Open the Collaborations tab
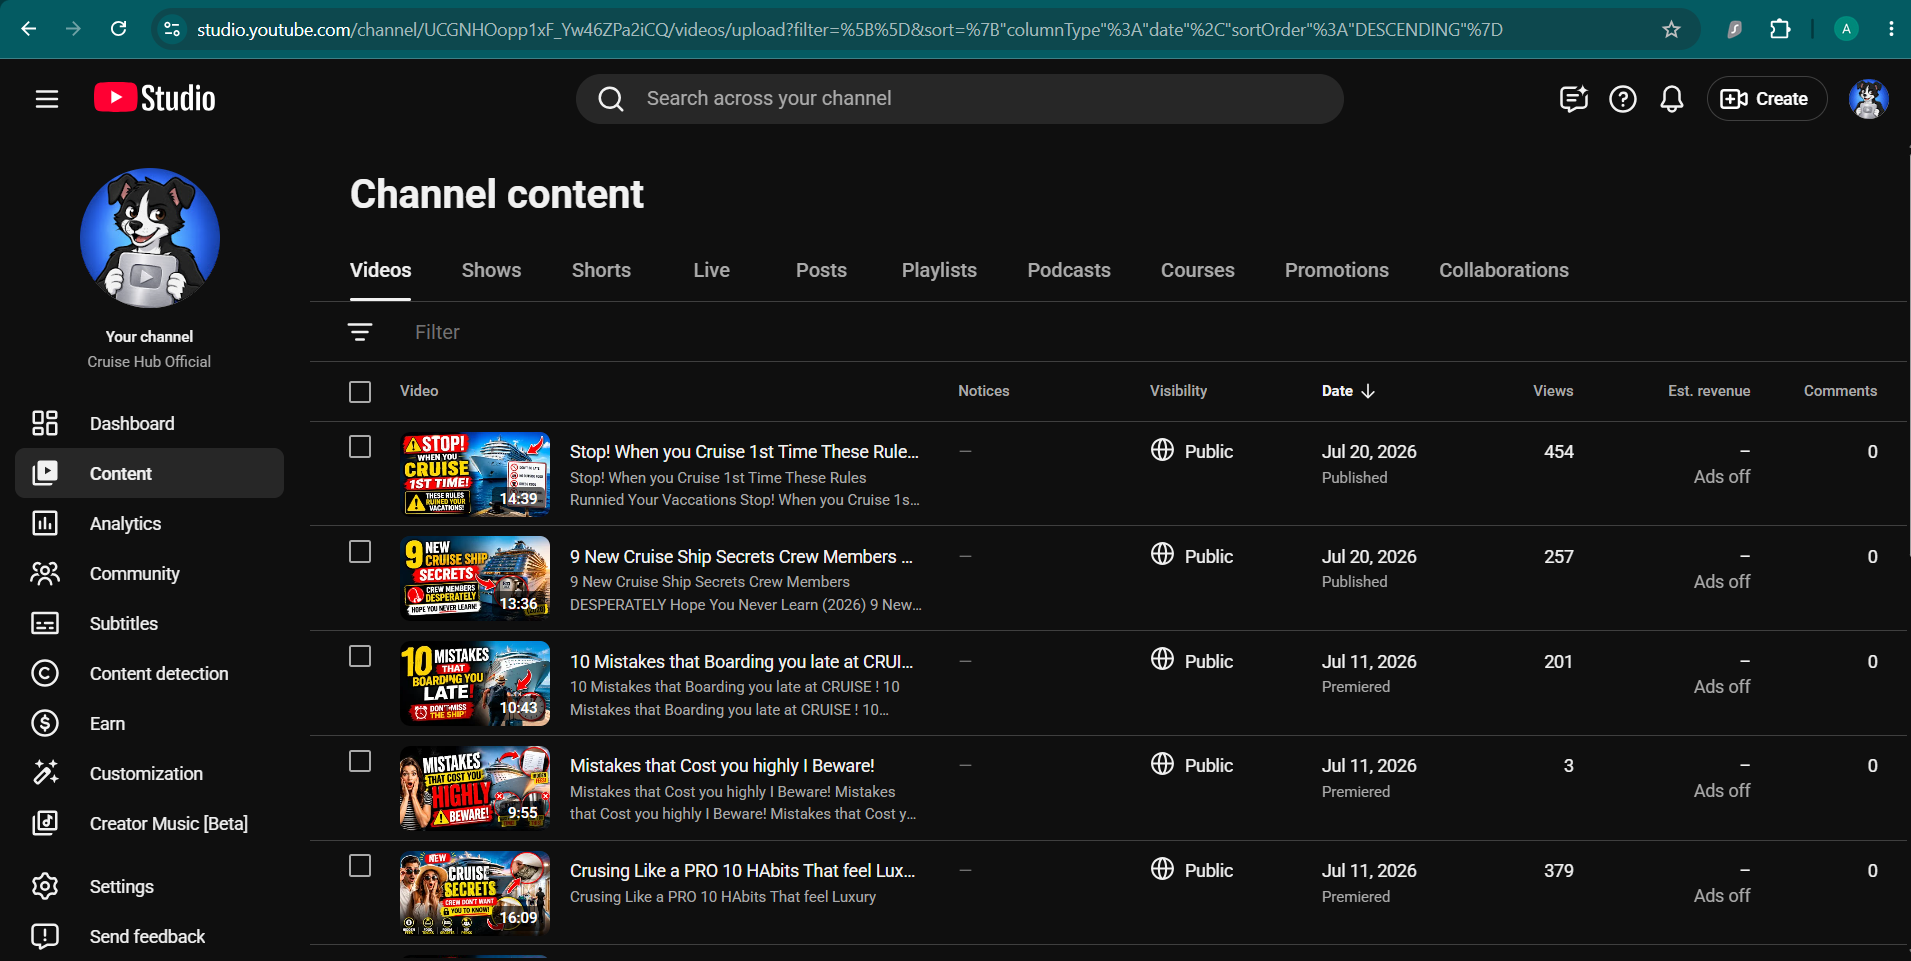 click(x=1503, y=270)
